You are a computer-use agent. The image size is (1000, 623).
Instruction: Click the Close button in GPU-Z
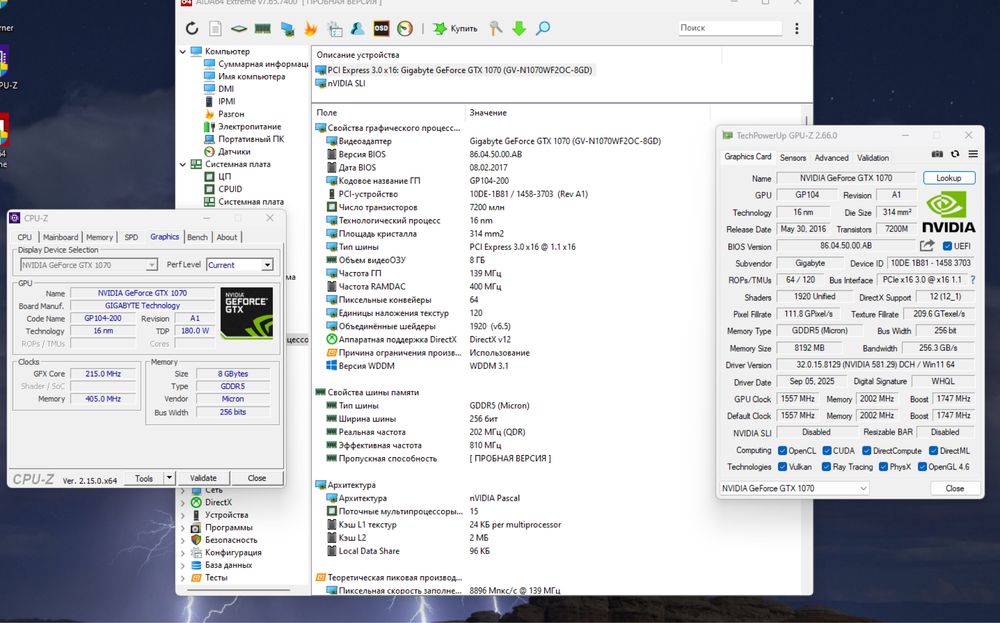[955, 488]
